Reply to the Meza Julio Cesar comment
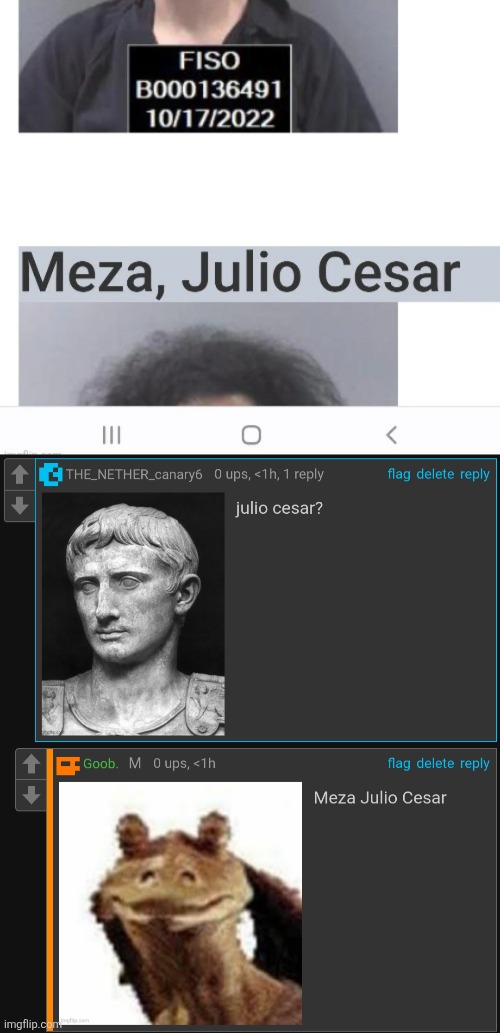500x1033 pixels. [474, 764]
